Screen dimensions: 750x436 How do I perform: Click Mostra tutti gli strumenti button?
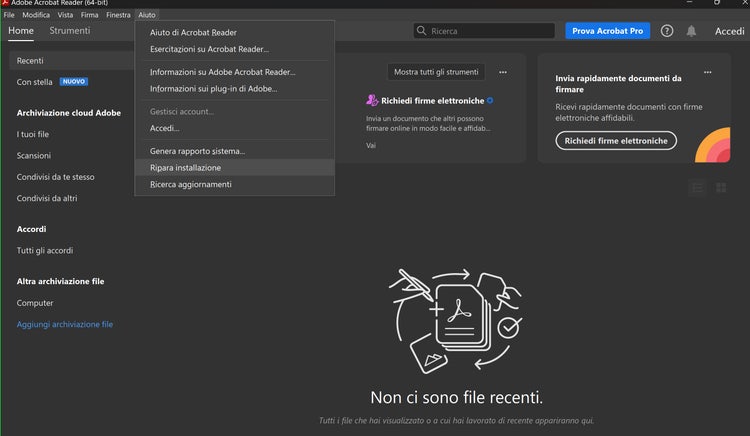436,72
